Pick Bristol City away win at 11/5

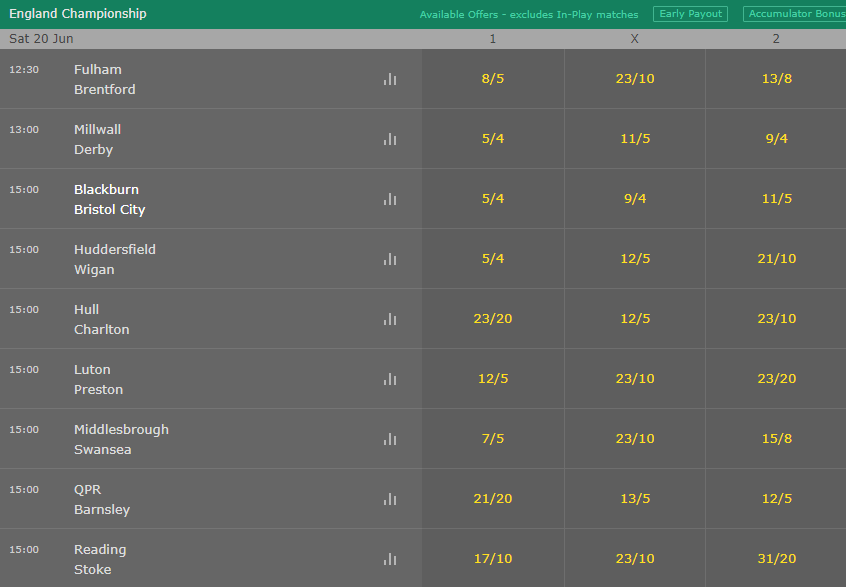point(776,199)
